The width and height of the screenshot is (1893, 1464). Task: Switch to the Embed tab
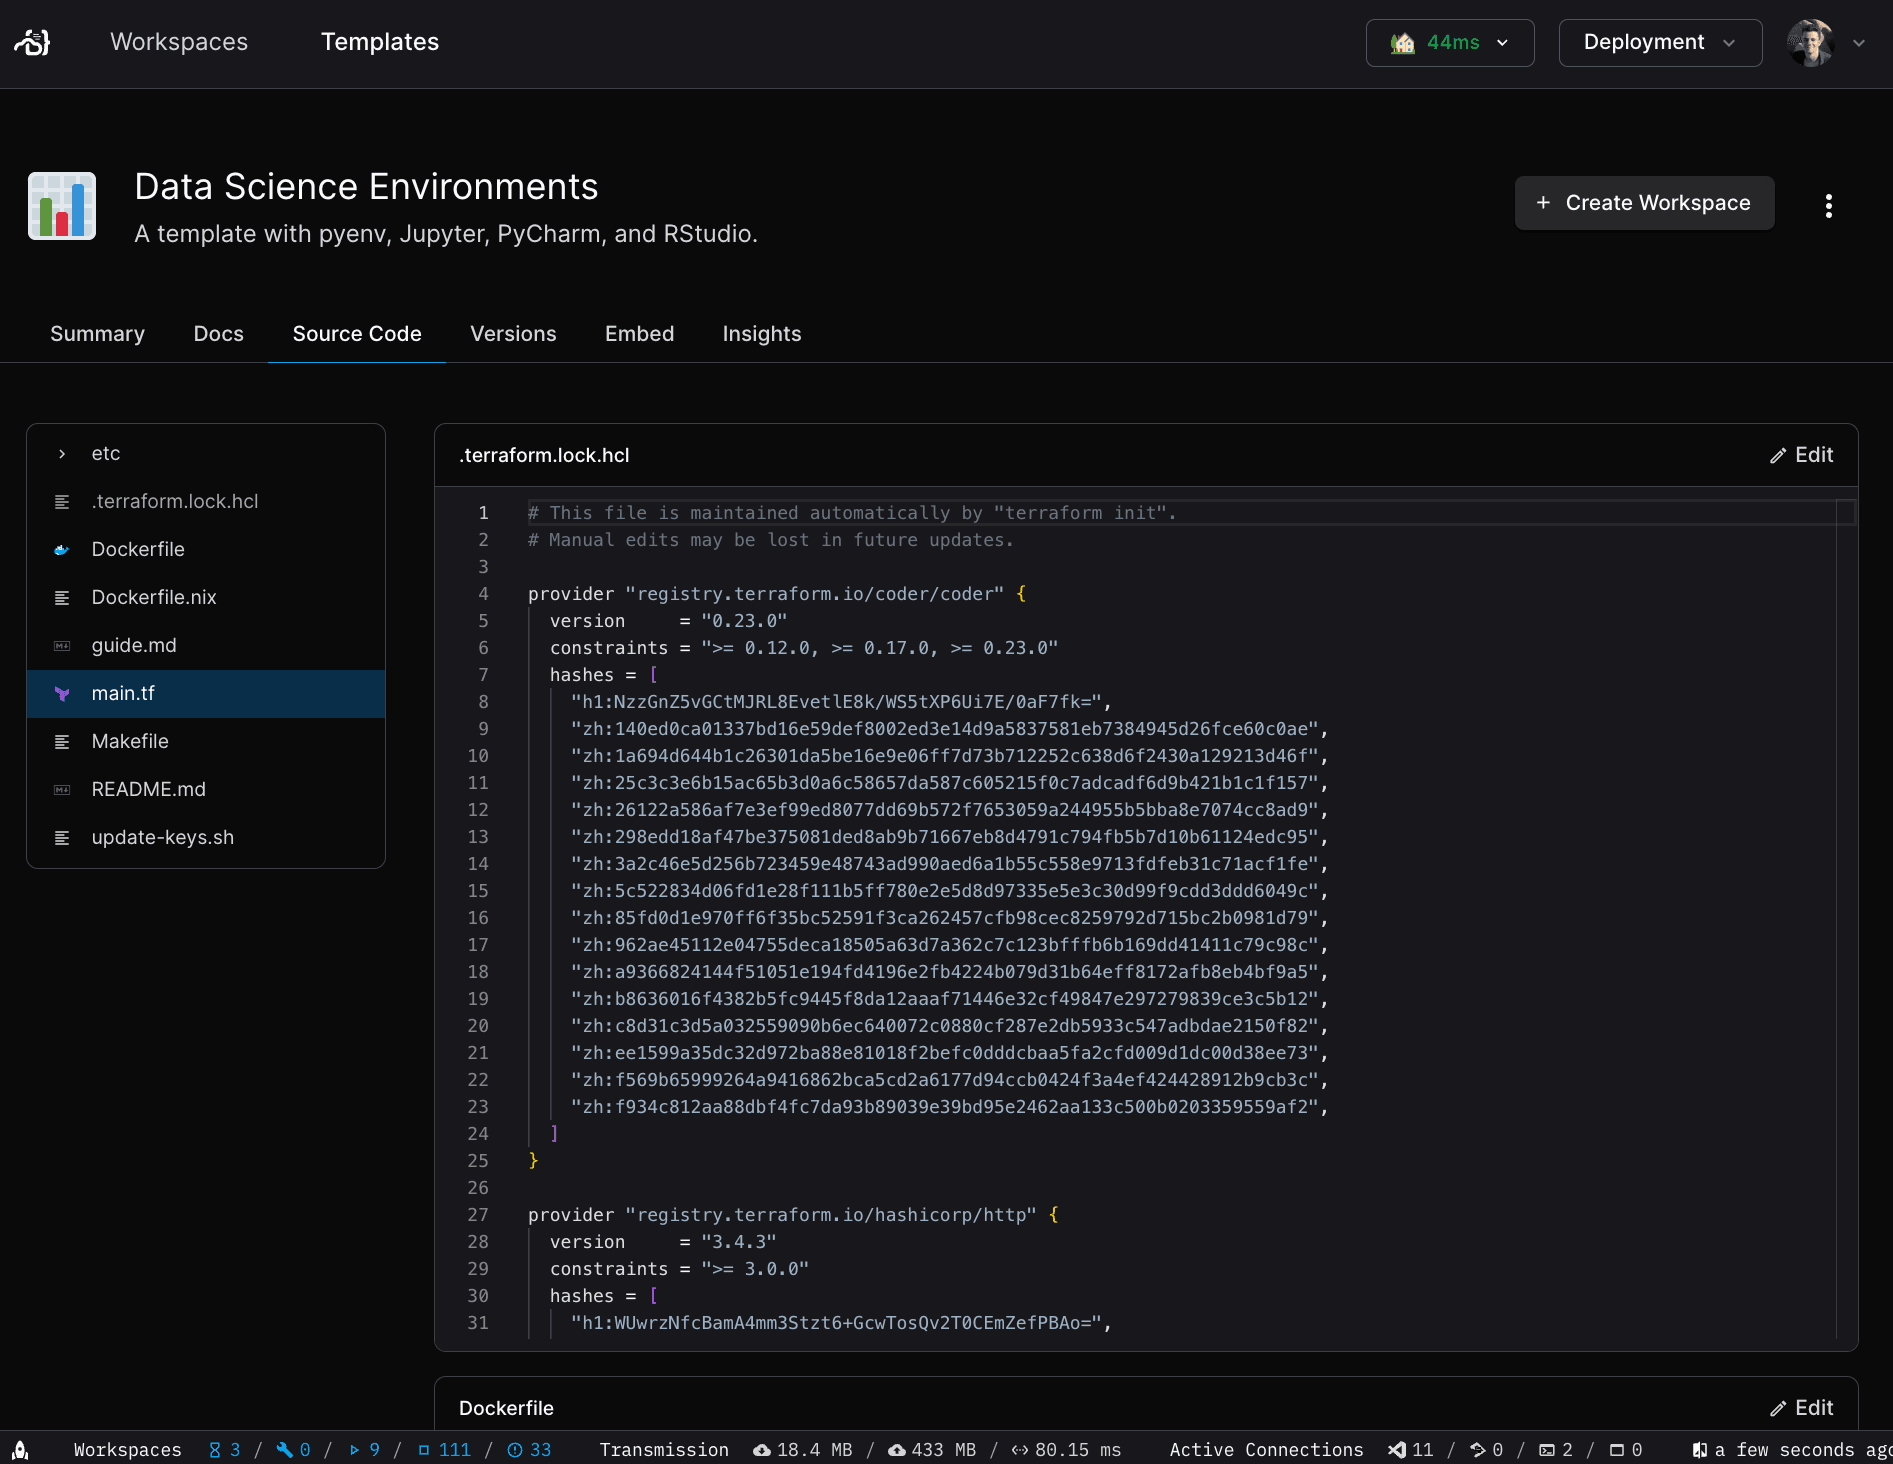640,334
